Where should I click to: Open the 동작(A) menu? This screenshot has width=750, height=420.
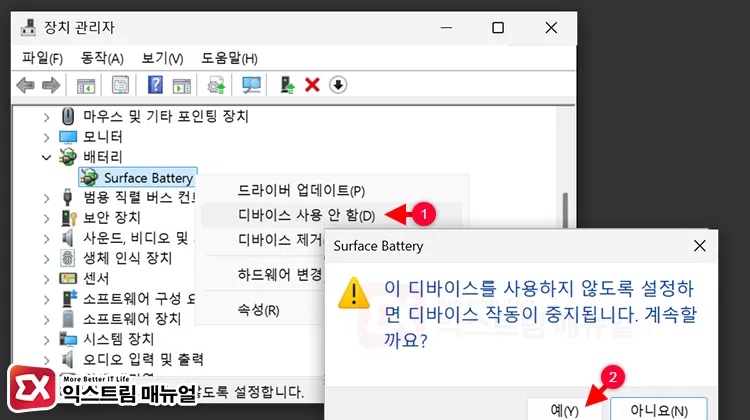102,58
